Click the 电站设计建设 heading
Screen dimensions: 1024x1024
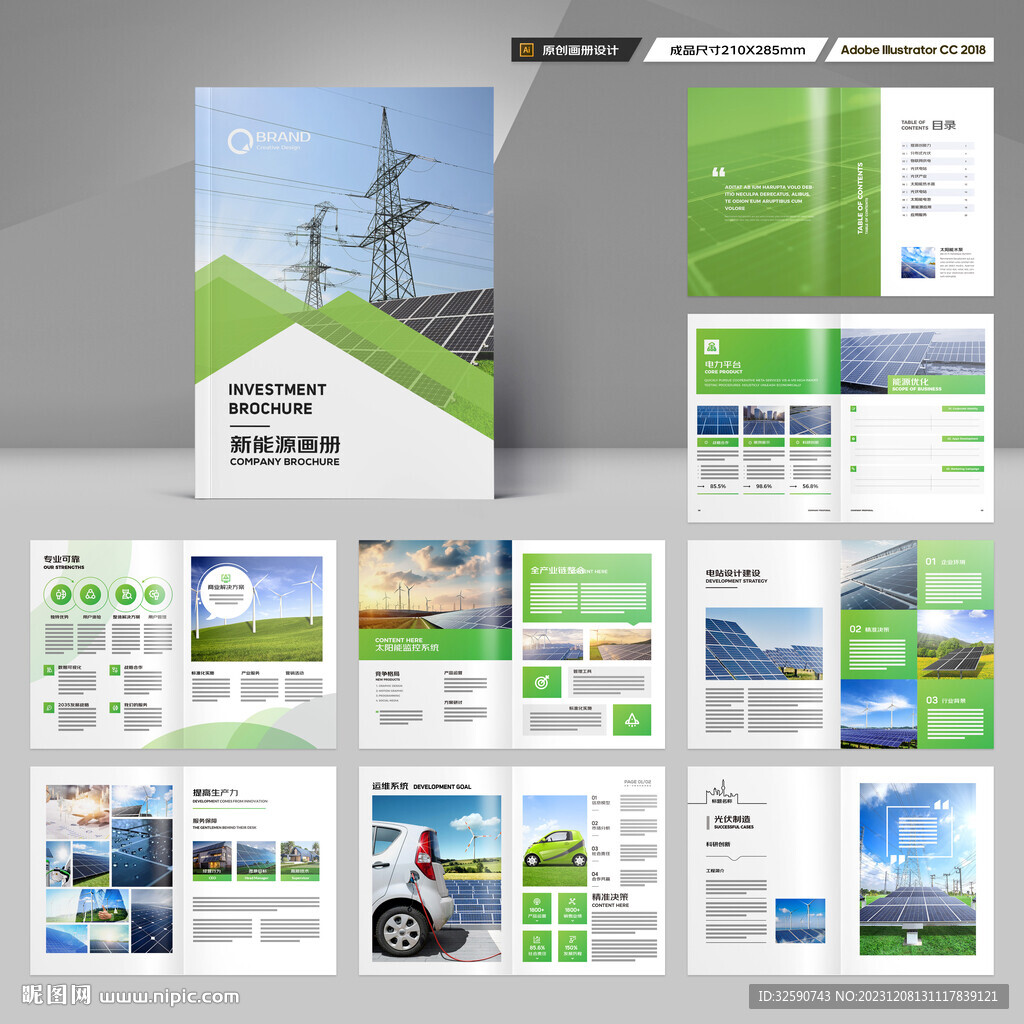coord(733,573)
